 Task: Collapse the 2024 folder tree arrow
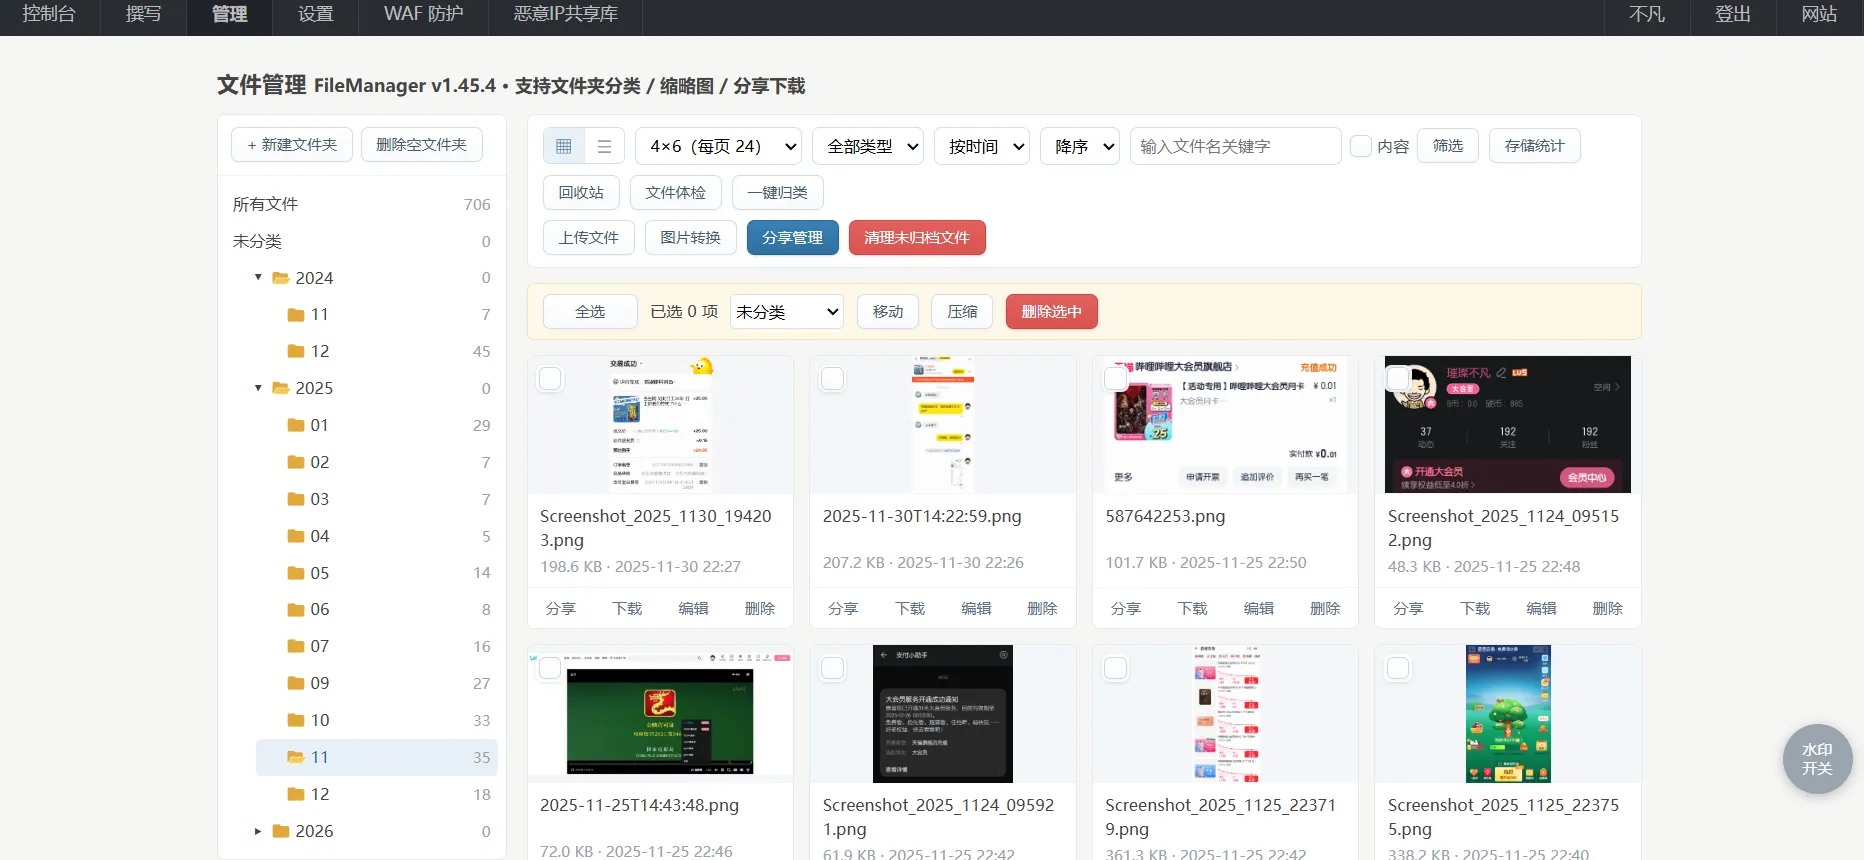click(x=258, y=277)
